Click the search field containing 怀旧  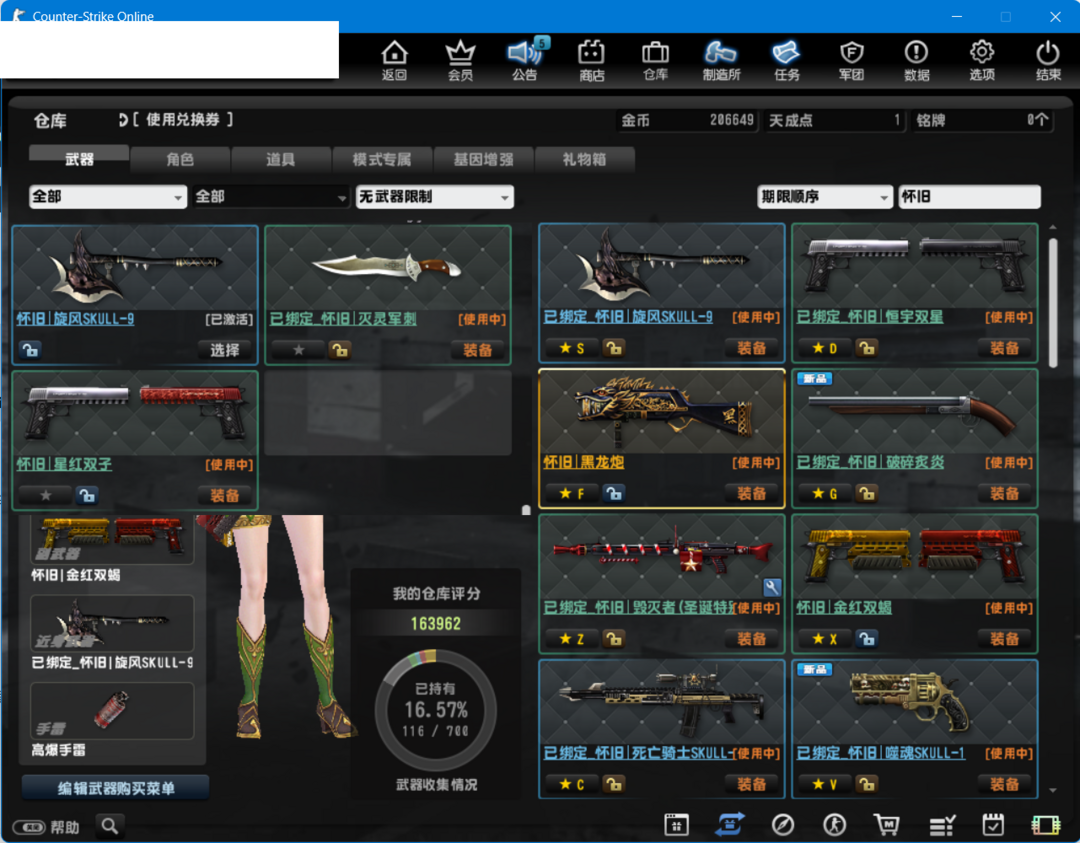click(x=969, y=197)
